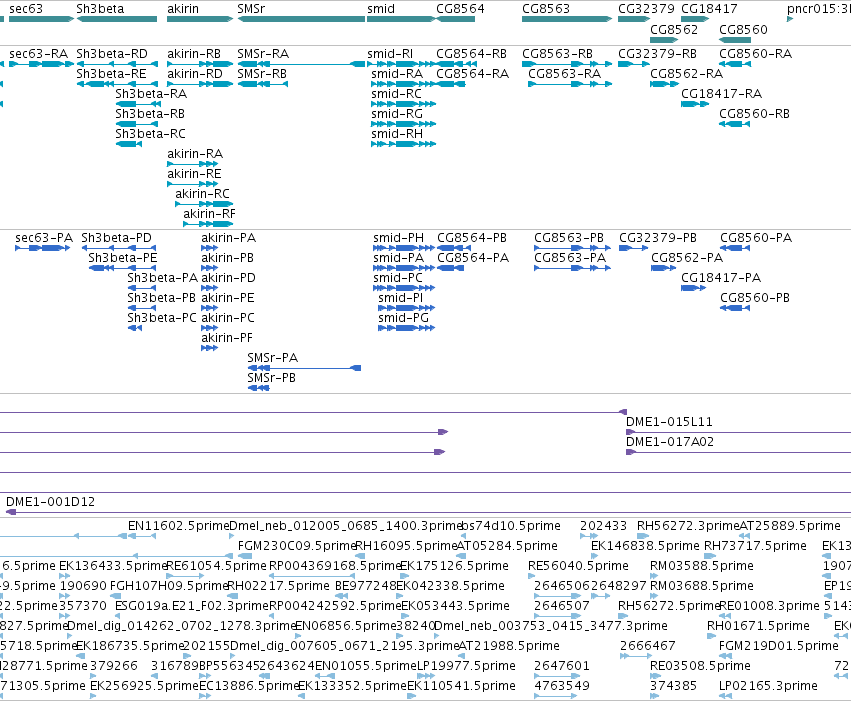Select the SMSr-PA protein label

pos(272,358)
